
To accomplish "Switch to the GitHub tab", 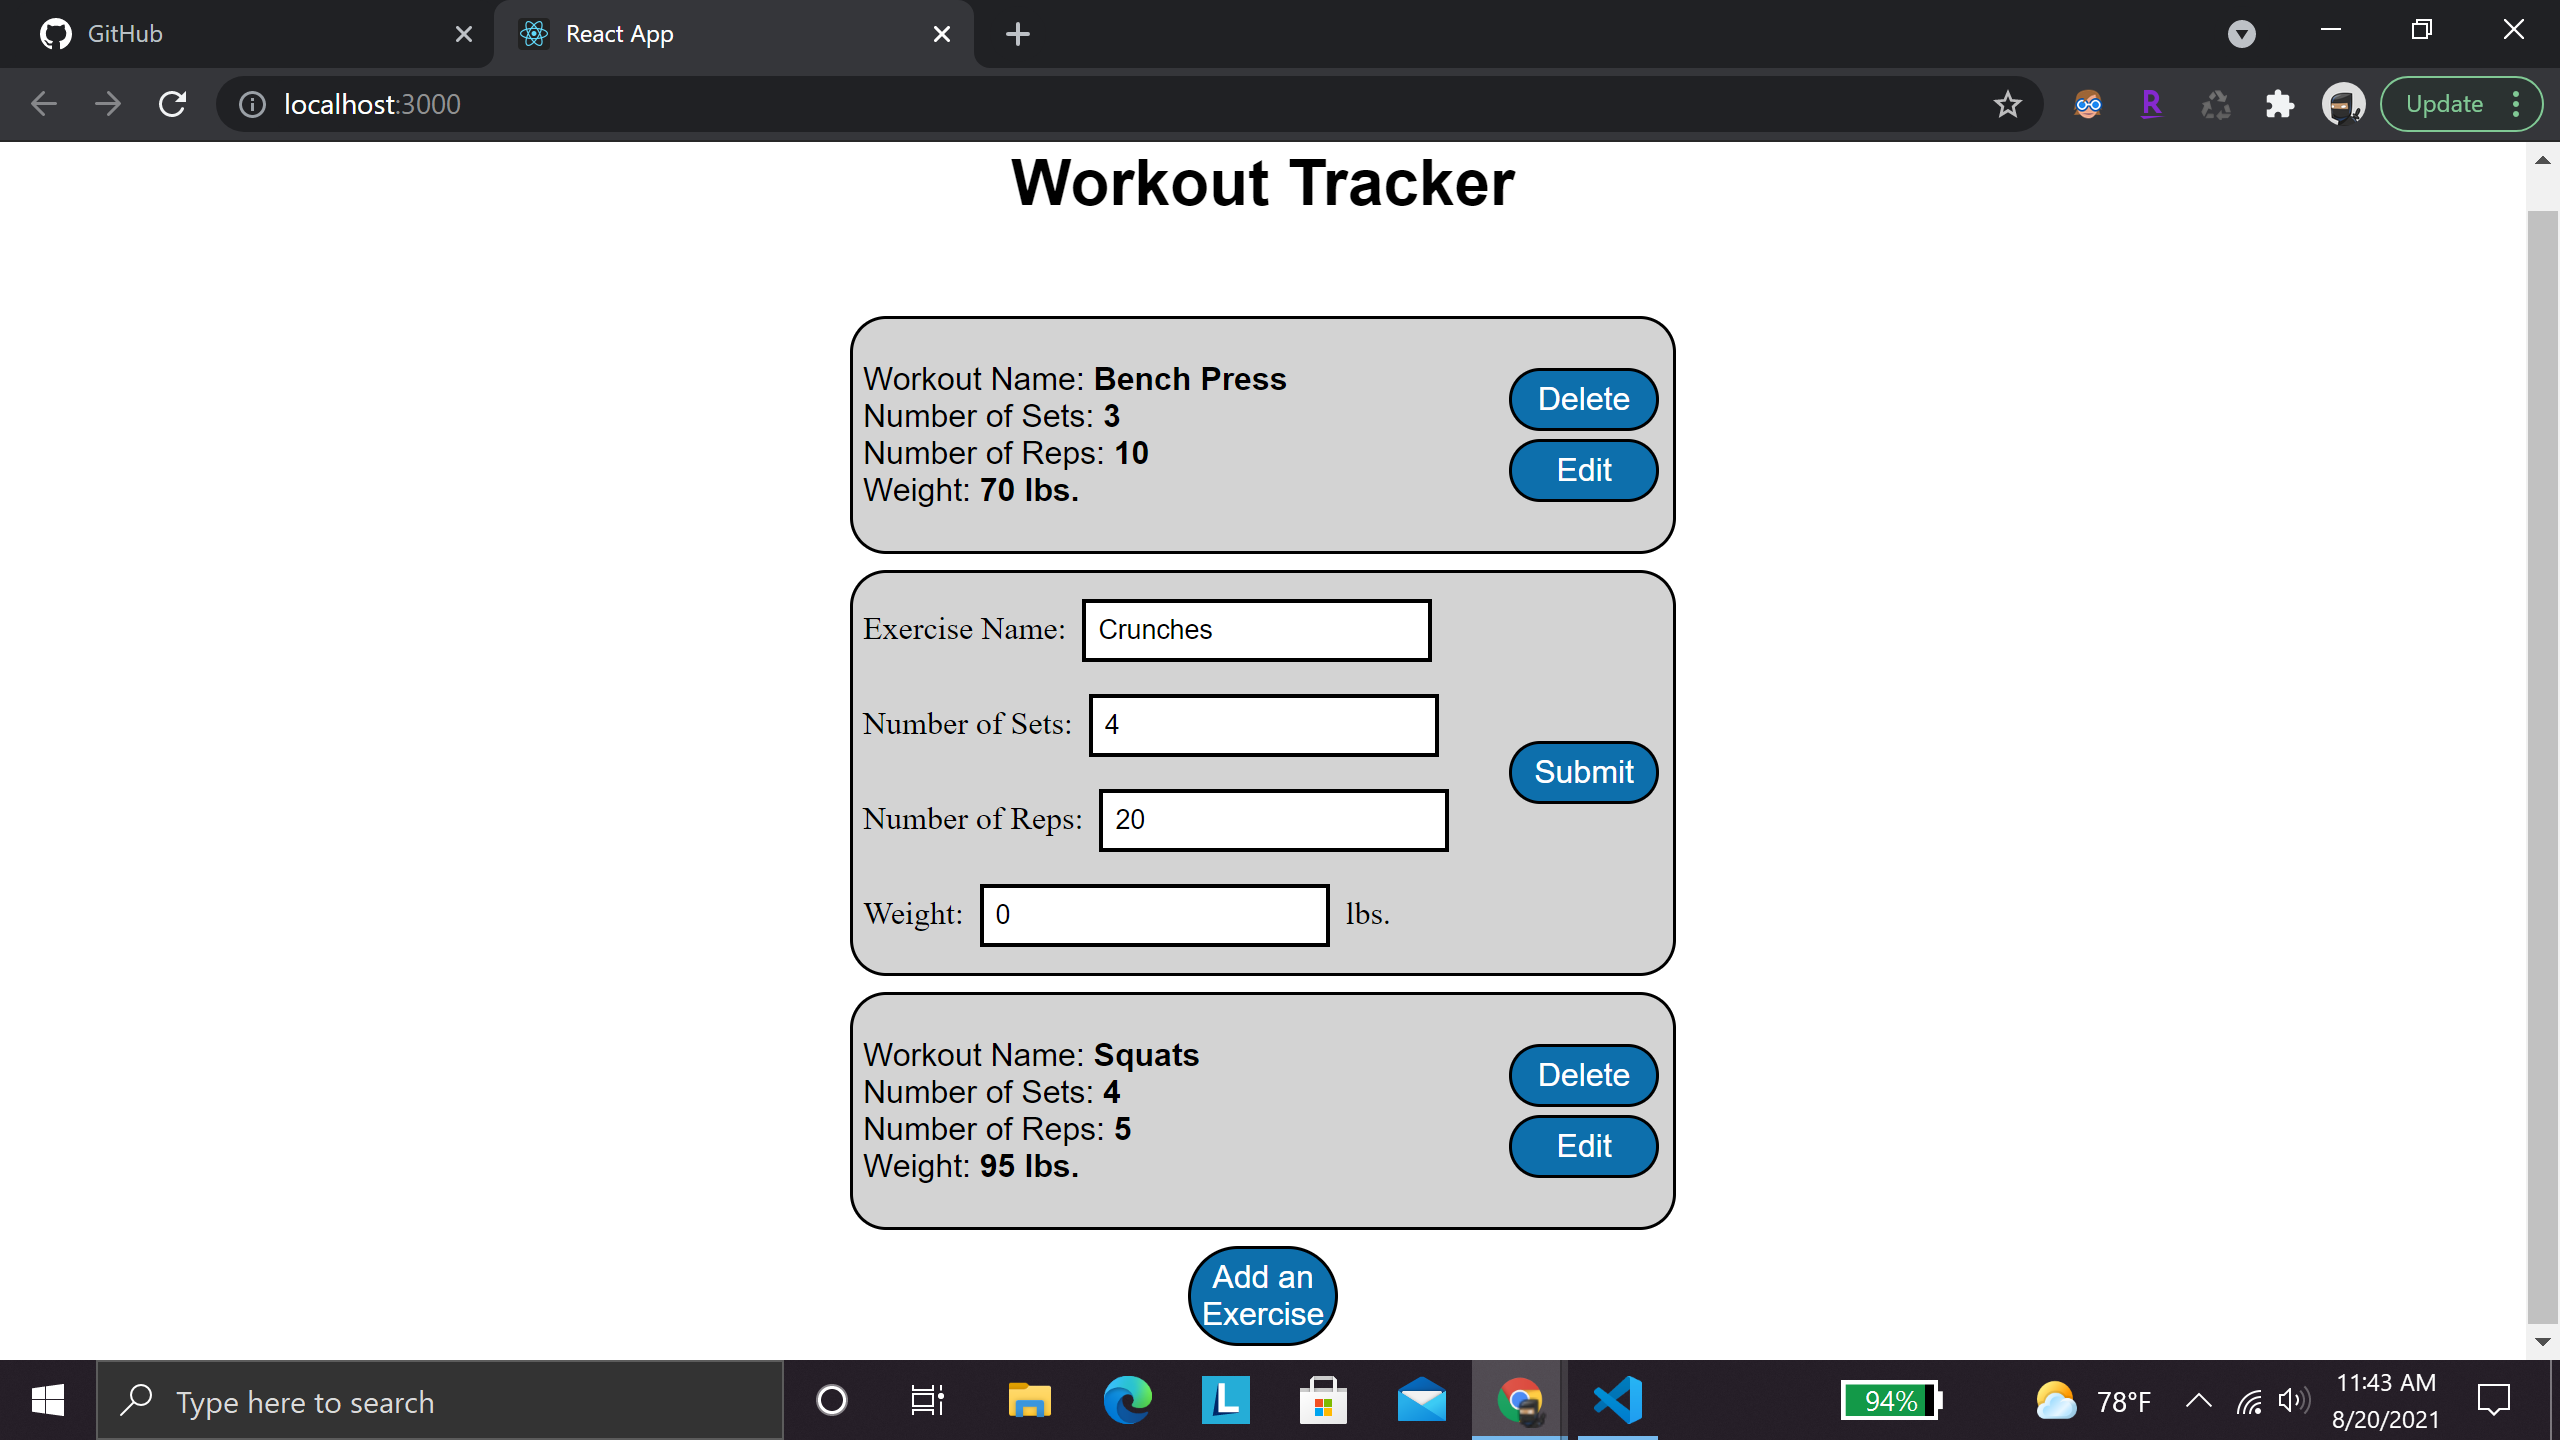I will [246, 34].
